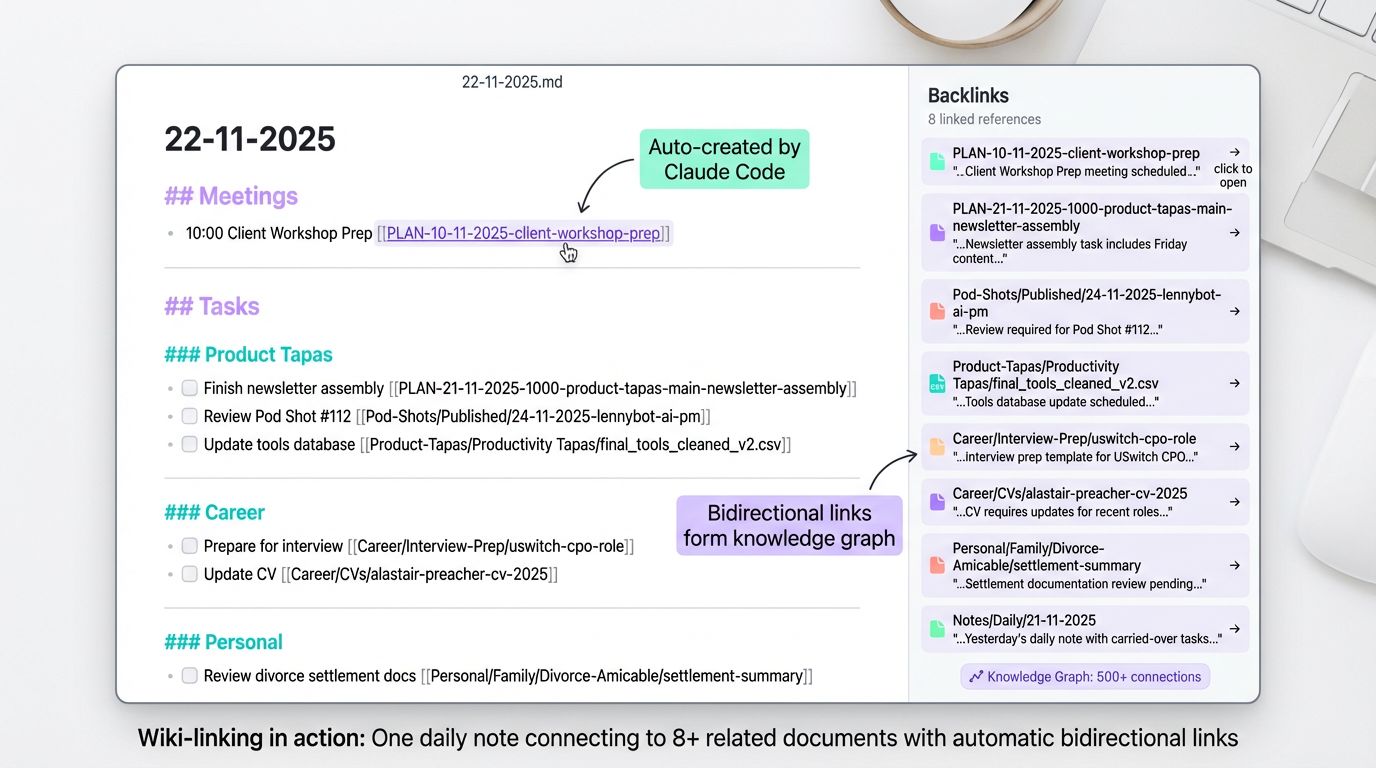Click snippet 'Settlement documentation review pending'

1080,584
